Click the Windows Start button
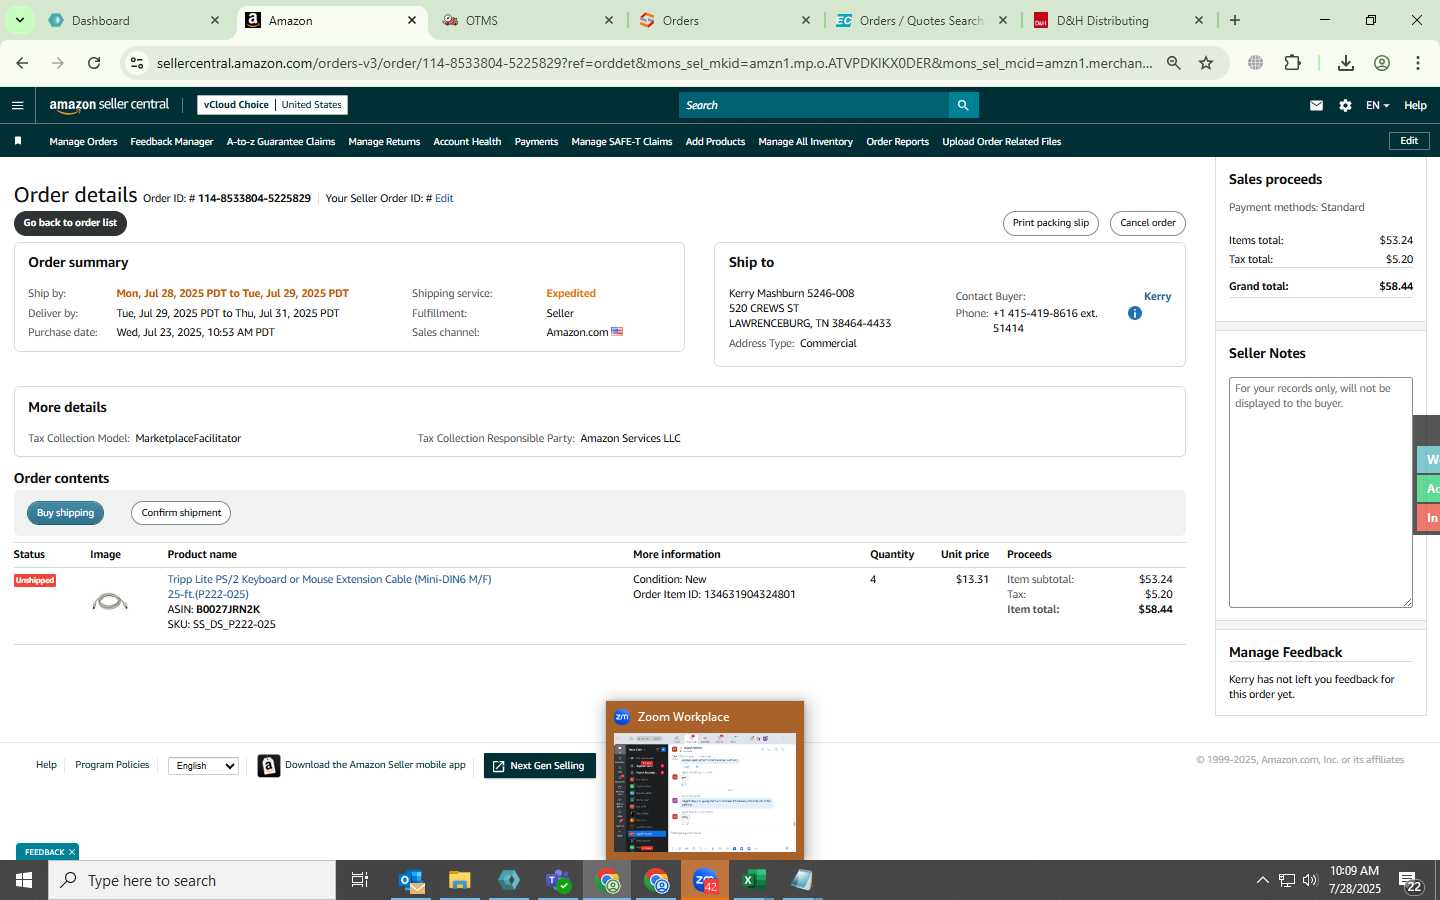This screenshot has width=1440, height=900. click(24, 880)
